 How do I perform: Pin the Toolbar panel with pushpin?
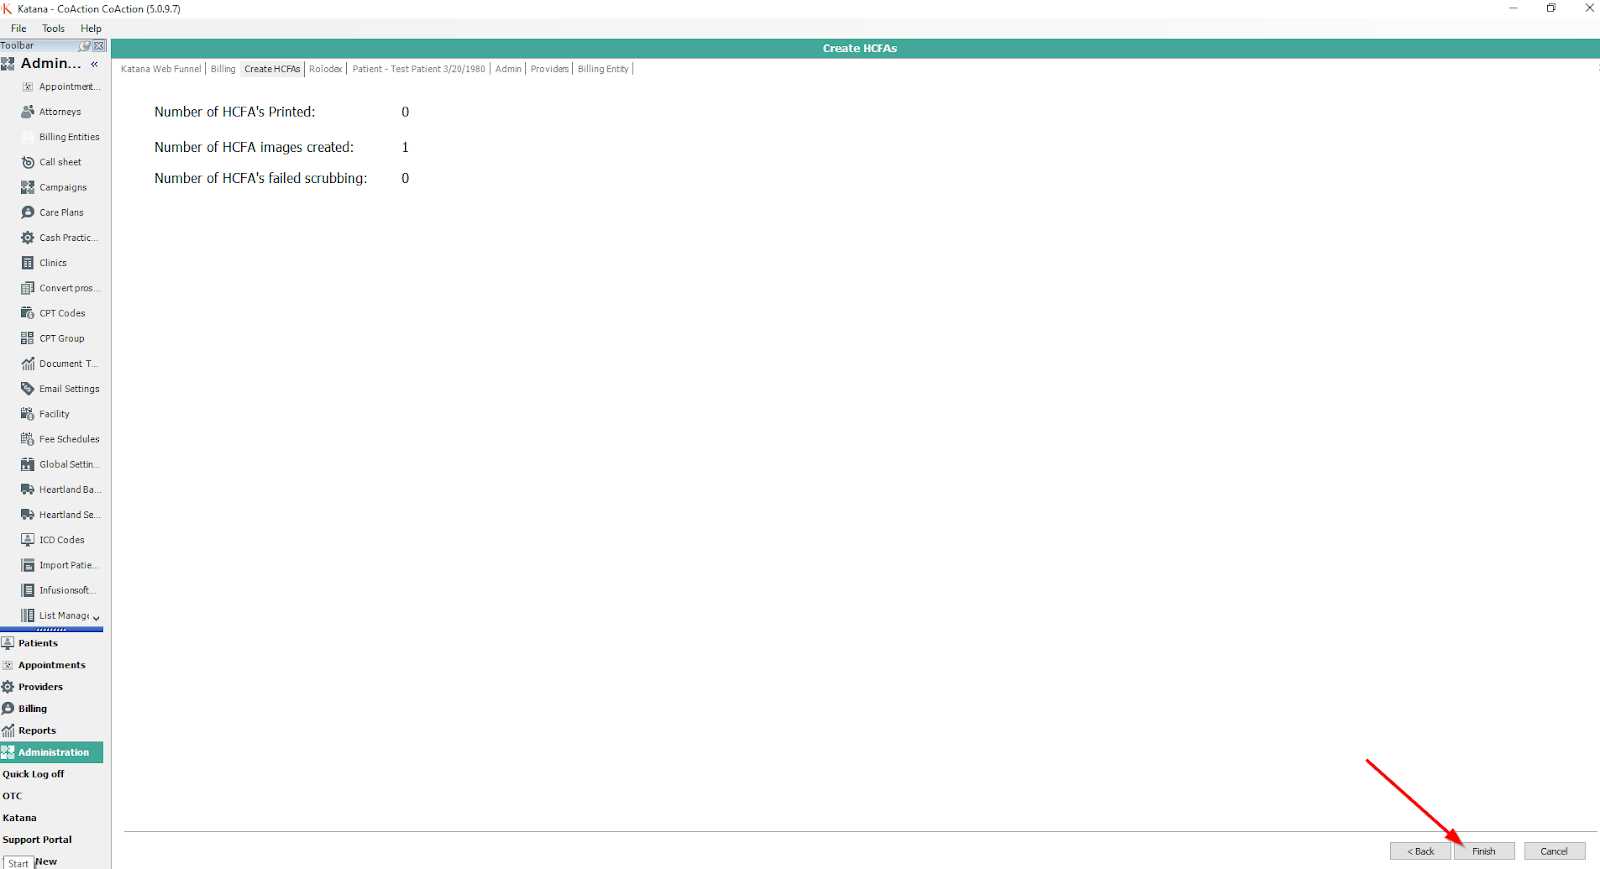pyautogui.click(x=85, y=46)
